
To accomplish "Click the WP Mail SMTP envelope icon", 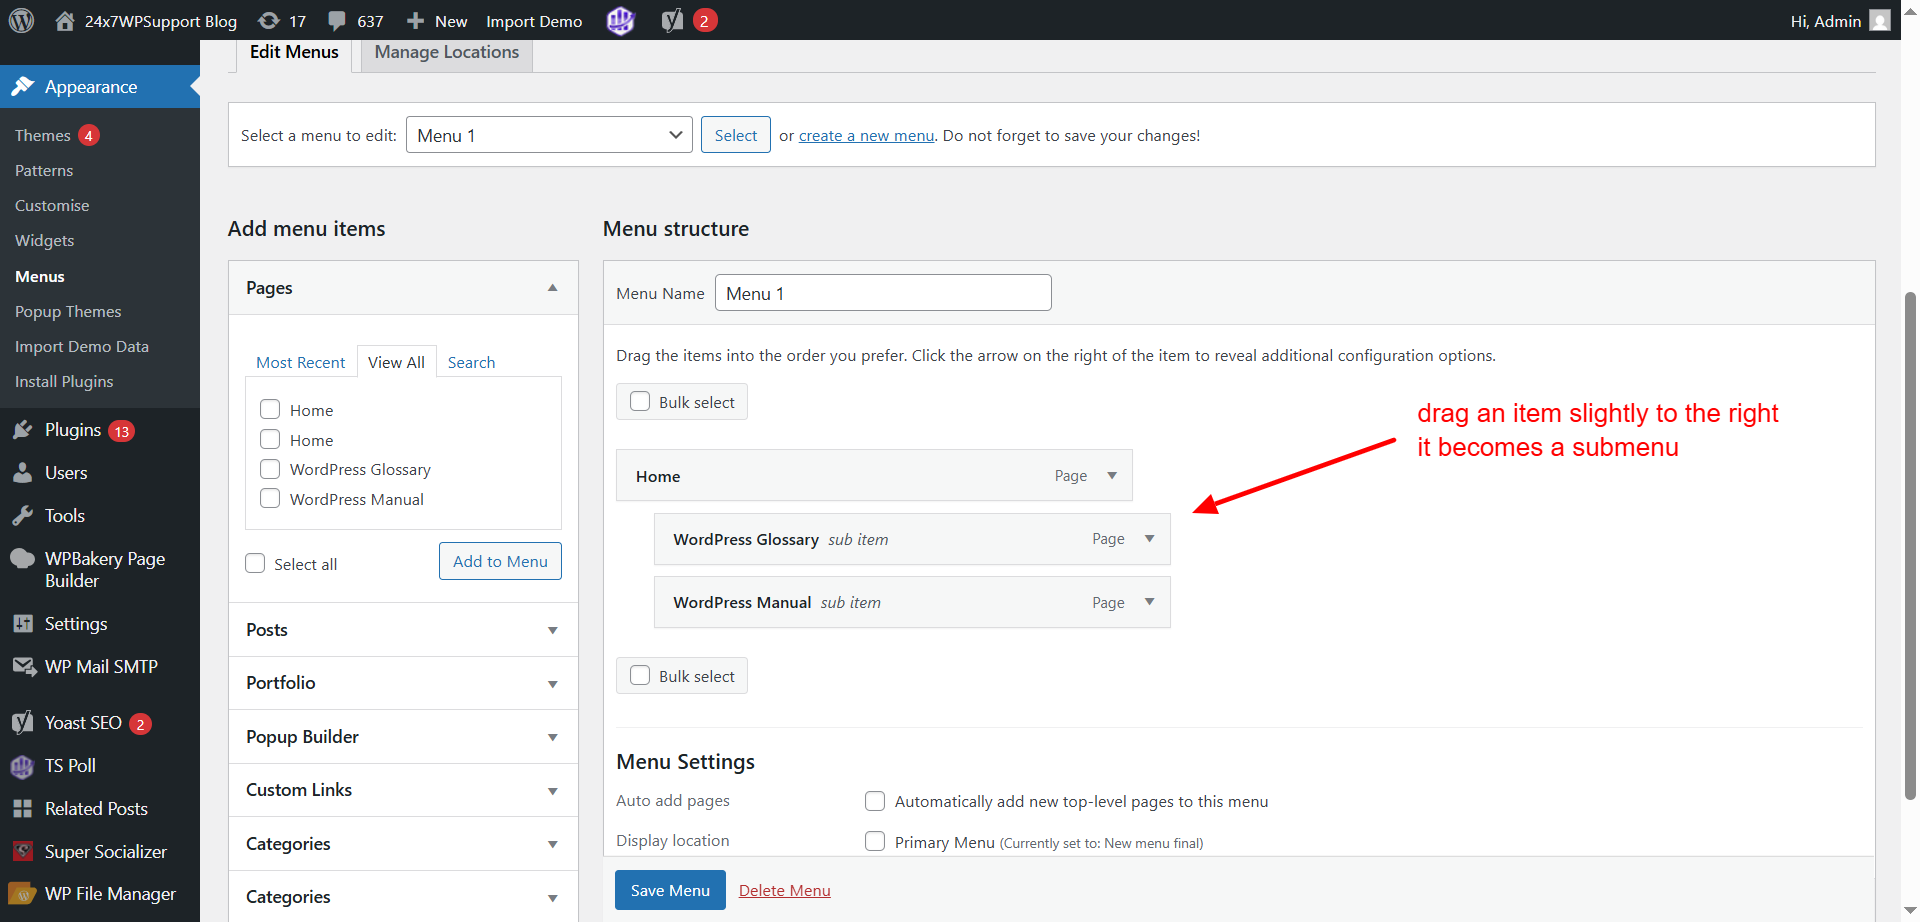I will click(23, 667).
